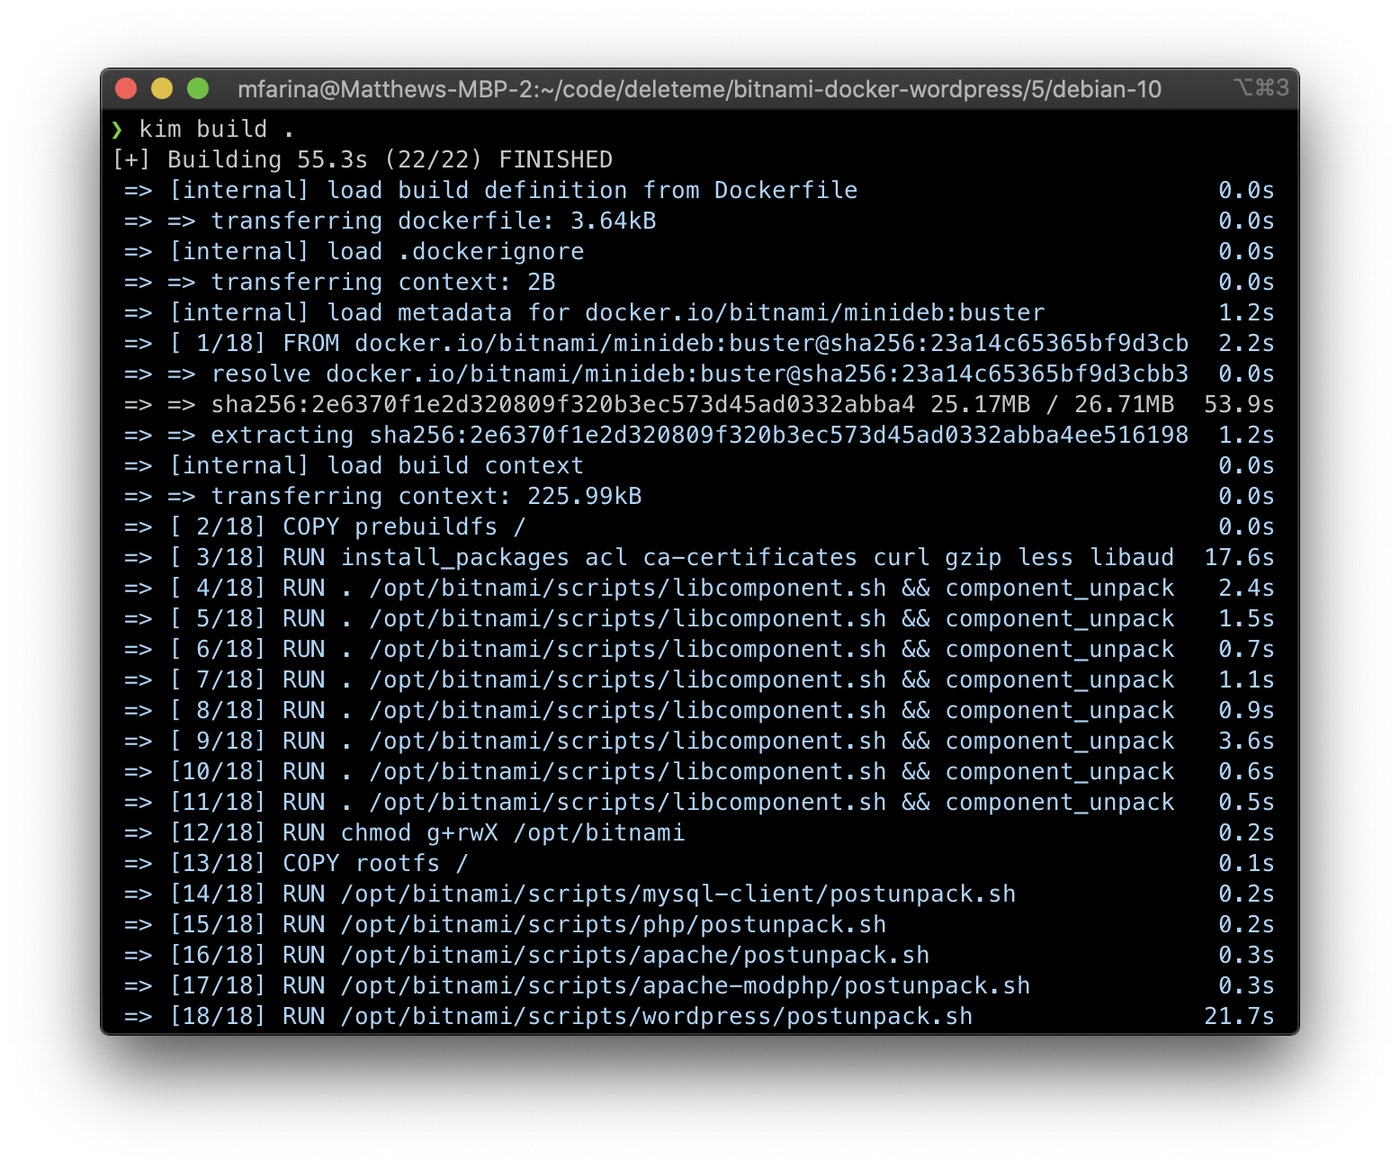Click the ⌥⌘3 shortcut indicator in title bar

[x=1260, y=88]
